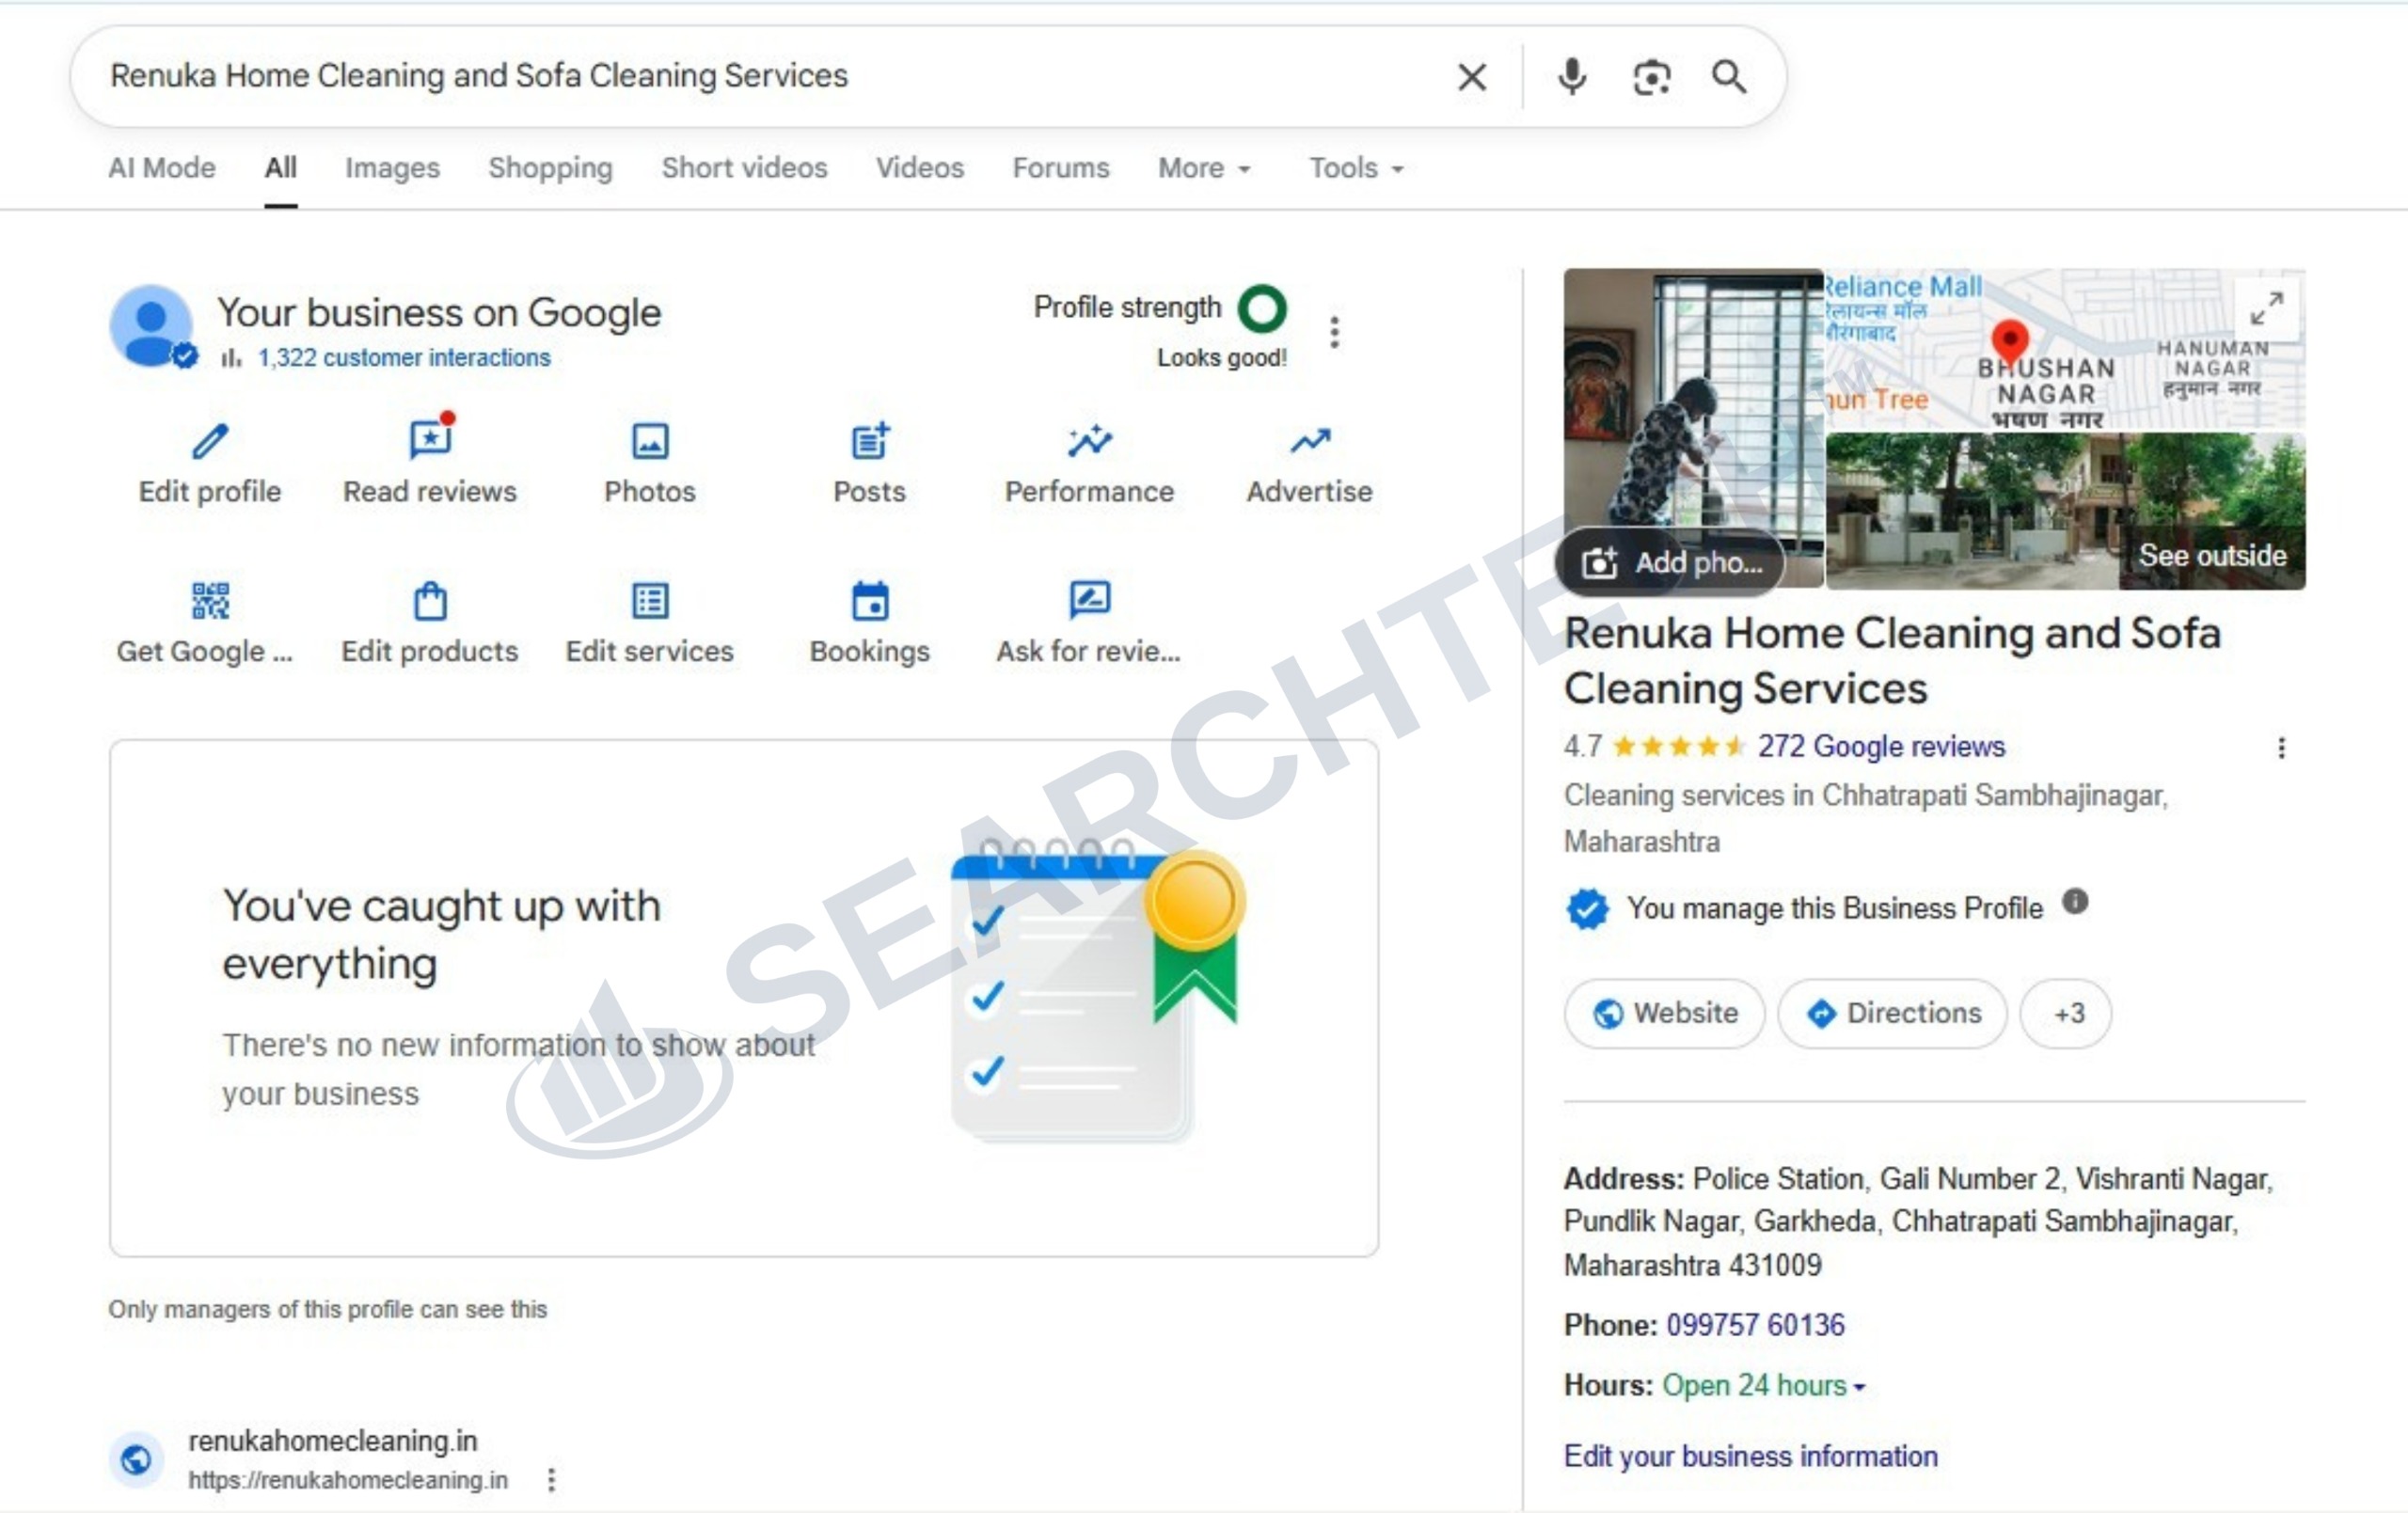Expand the +3 more actions chip
The image size is (2408, 1513).
[2067, 1014]
